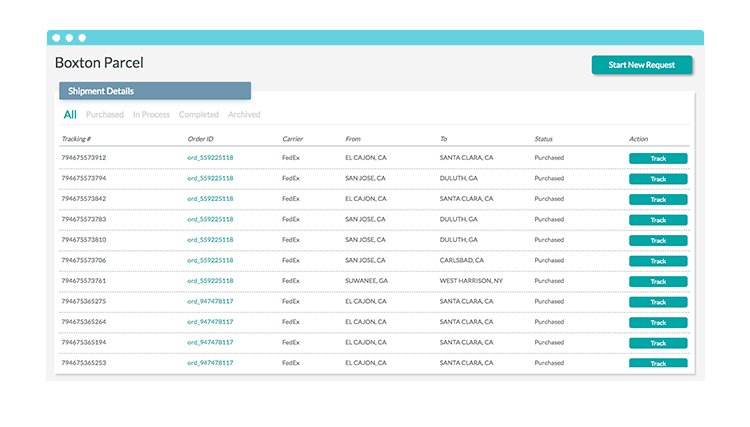Track shipment 794675573810
Image resolution: width=750 pixels, height=427 pixels.
[658, 241]
